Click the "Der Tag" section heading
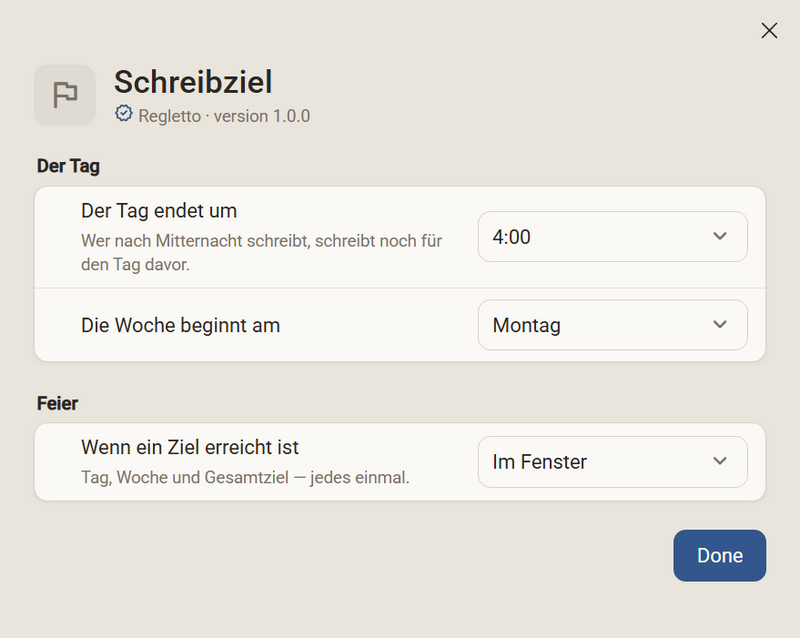800x638 pixels. [68, 166]
